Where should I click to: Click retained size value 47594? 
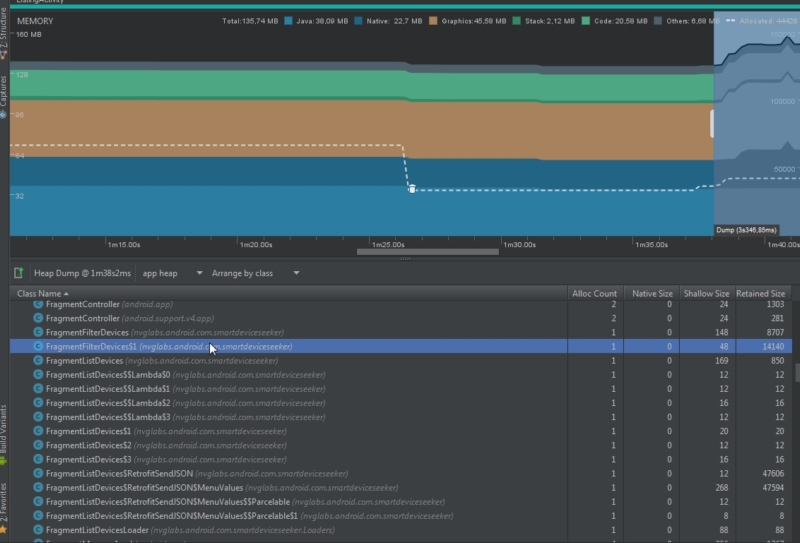(773, 488)
